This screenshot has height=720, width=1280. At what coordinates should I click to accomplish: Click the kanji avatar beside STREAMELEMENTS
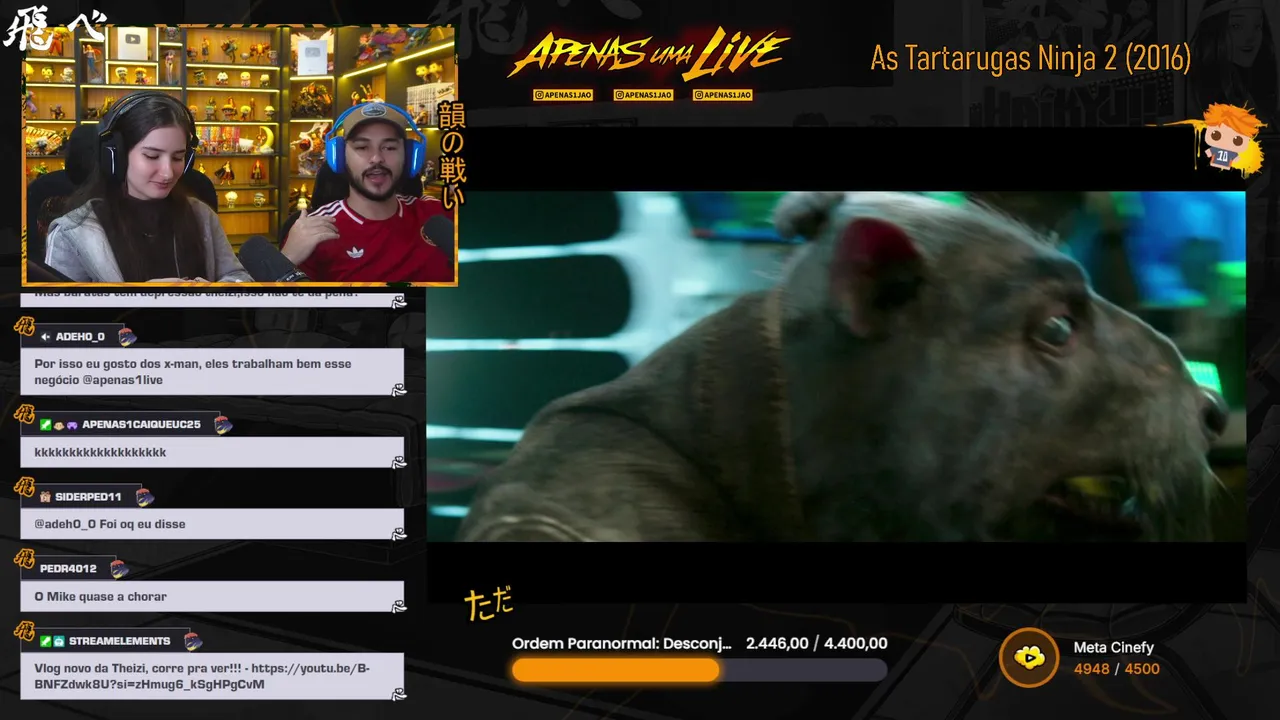pyautogui.click(x=25, y=631)
